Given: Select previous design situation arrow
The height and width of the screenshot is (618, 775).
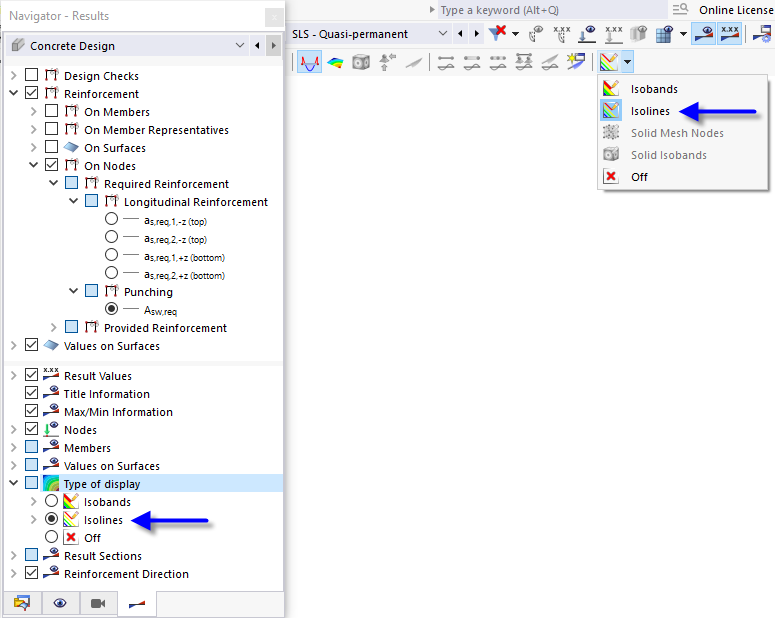Looking at the screenshot, I should click(x=460, y=34).
